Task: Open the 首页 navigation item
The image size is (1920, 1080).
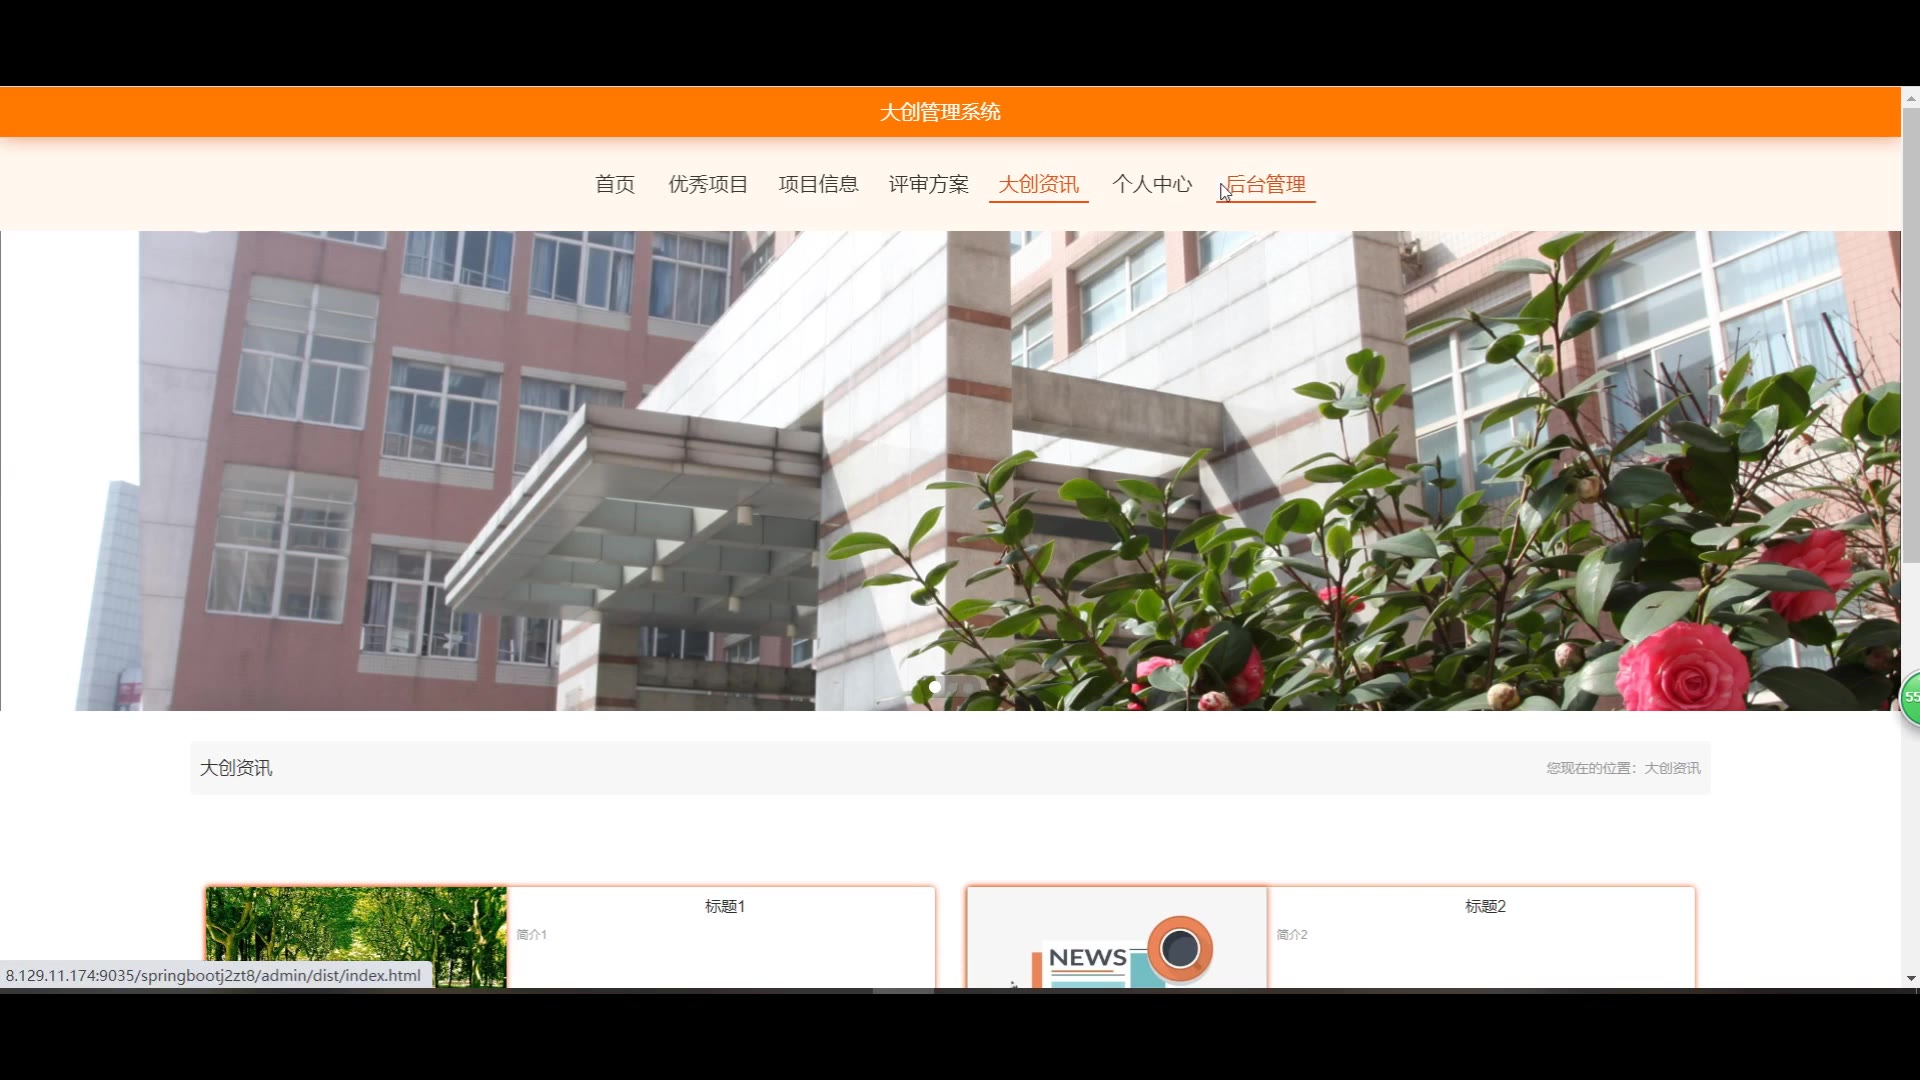Action: (x=615, y=185)
